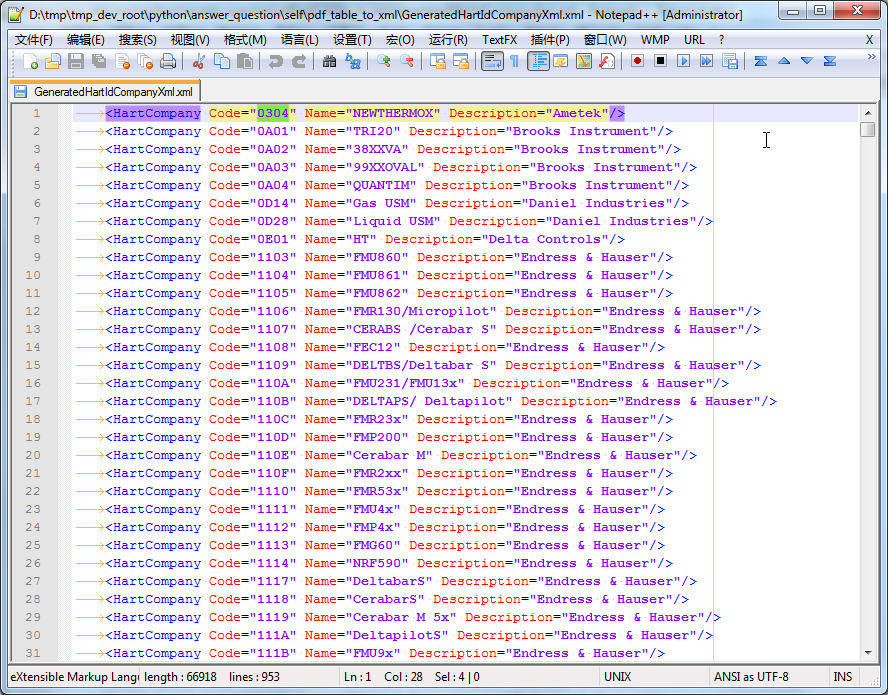Print the document with printer icon
The image size is (888, 695).
(x=168, y=62)
